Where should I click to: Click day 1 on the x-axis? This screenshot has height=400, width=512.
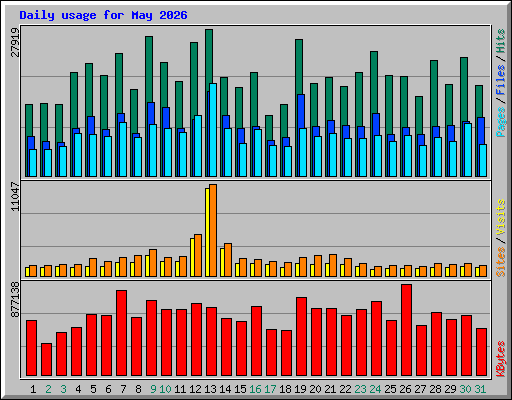coord(33,389)
